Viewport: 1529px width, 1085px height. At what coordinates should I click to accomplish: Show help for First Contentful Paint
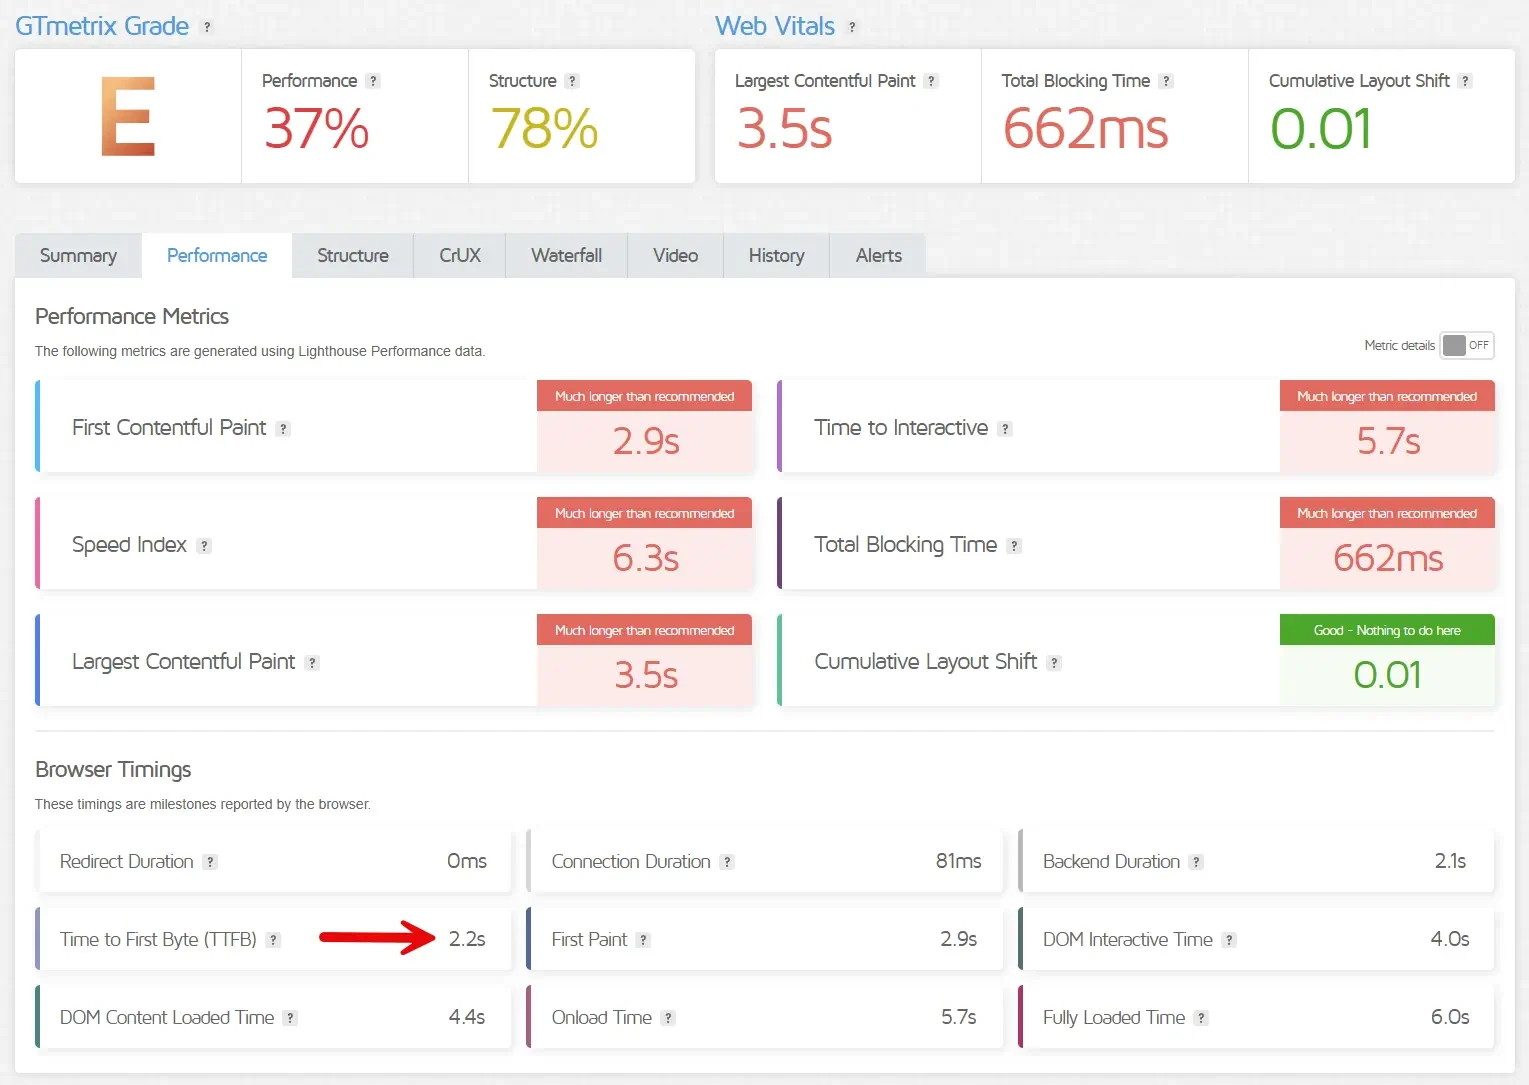(x=283, y=429)
